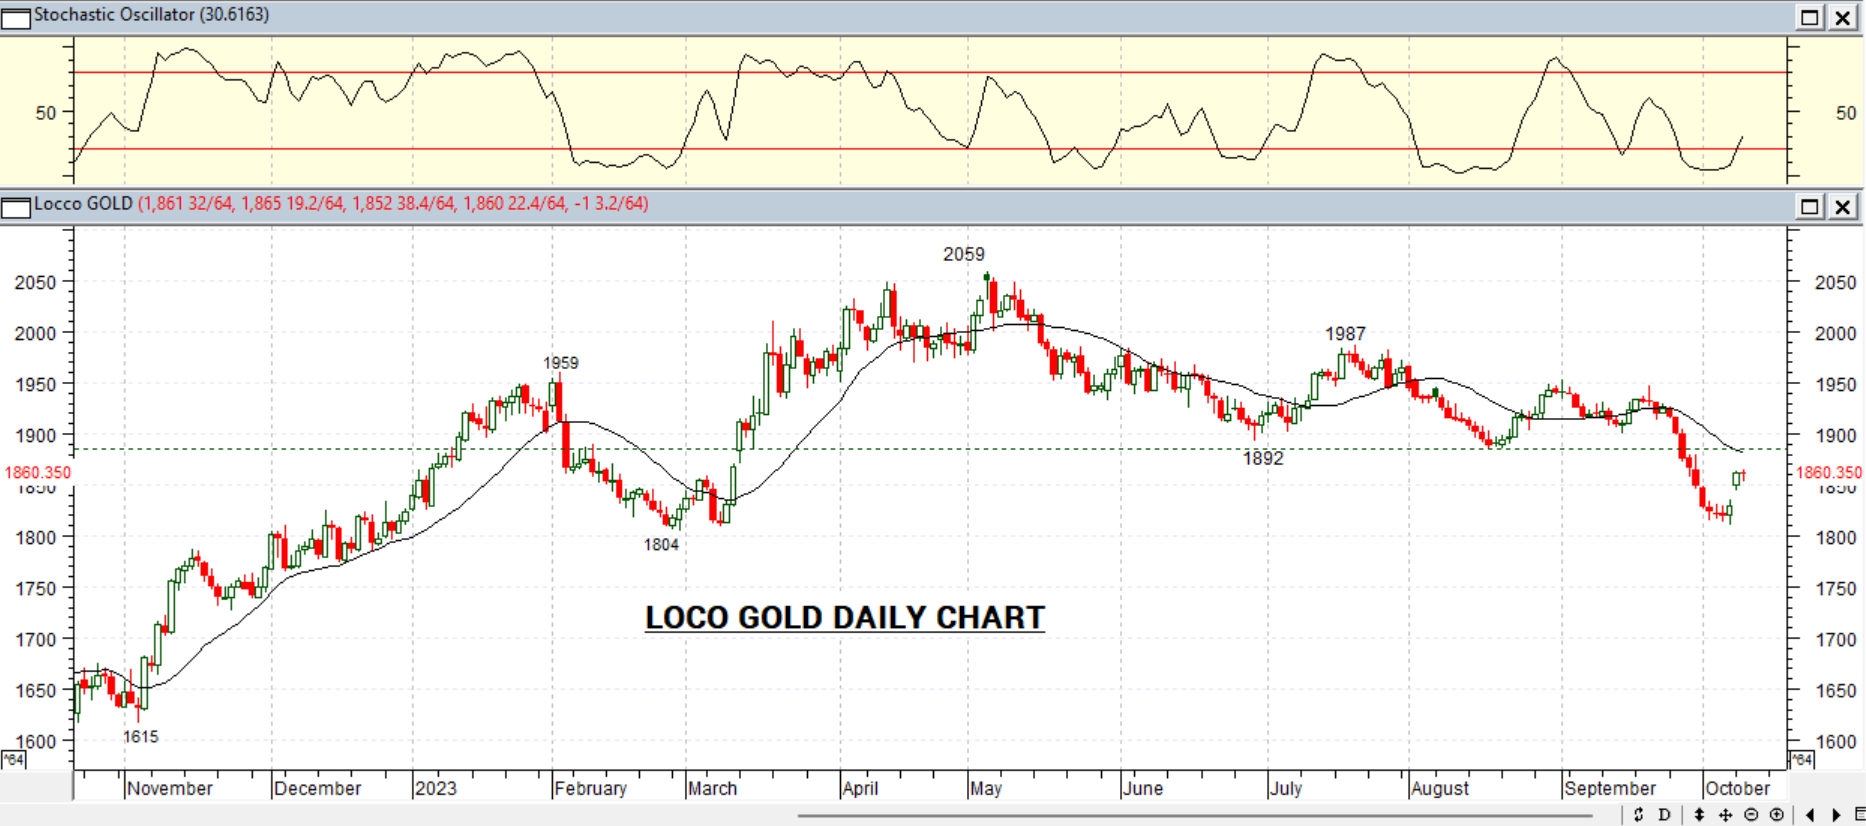This screenshot has height=826, width=1866.
Task: Click the left '/64' scale label box
Action: (x=13, y=760)
